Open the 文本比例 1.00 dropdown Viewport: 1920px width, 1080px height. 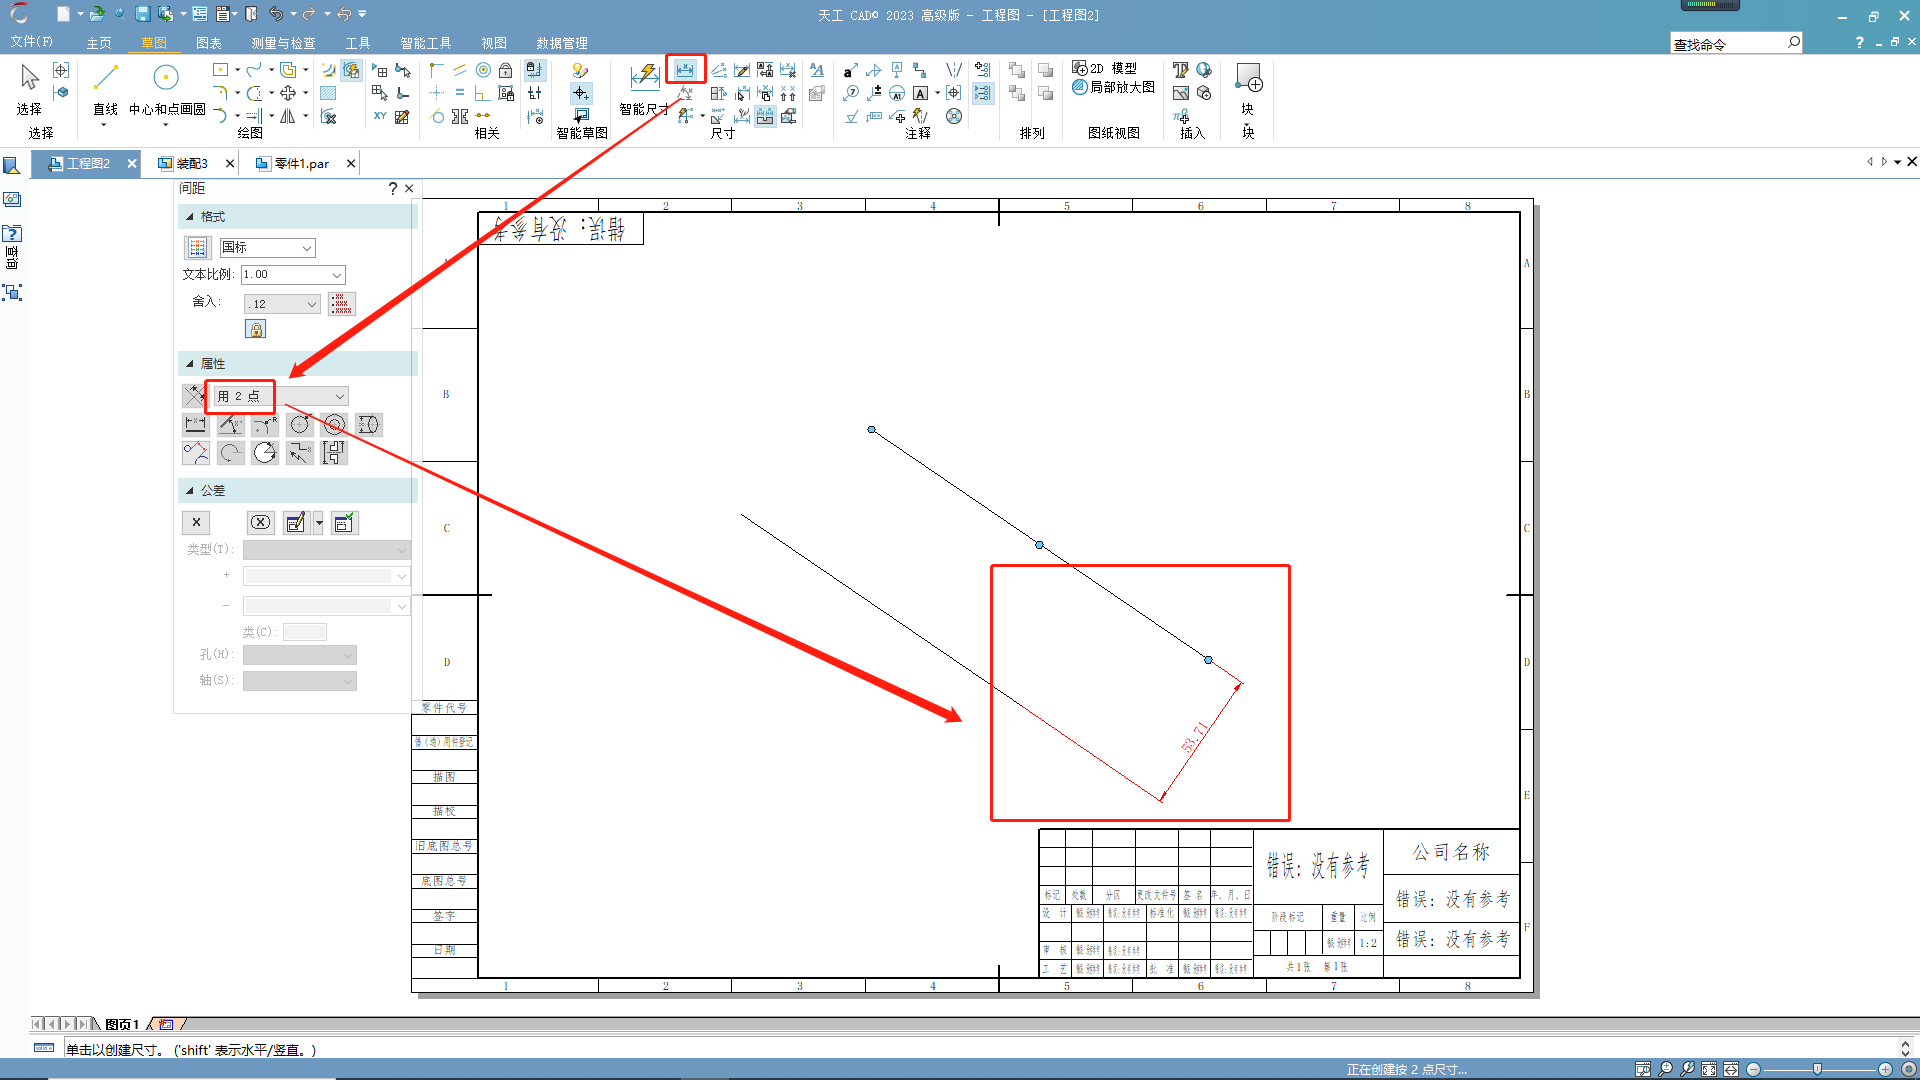(293, 274)
